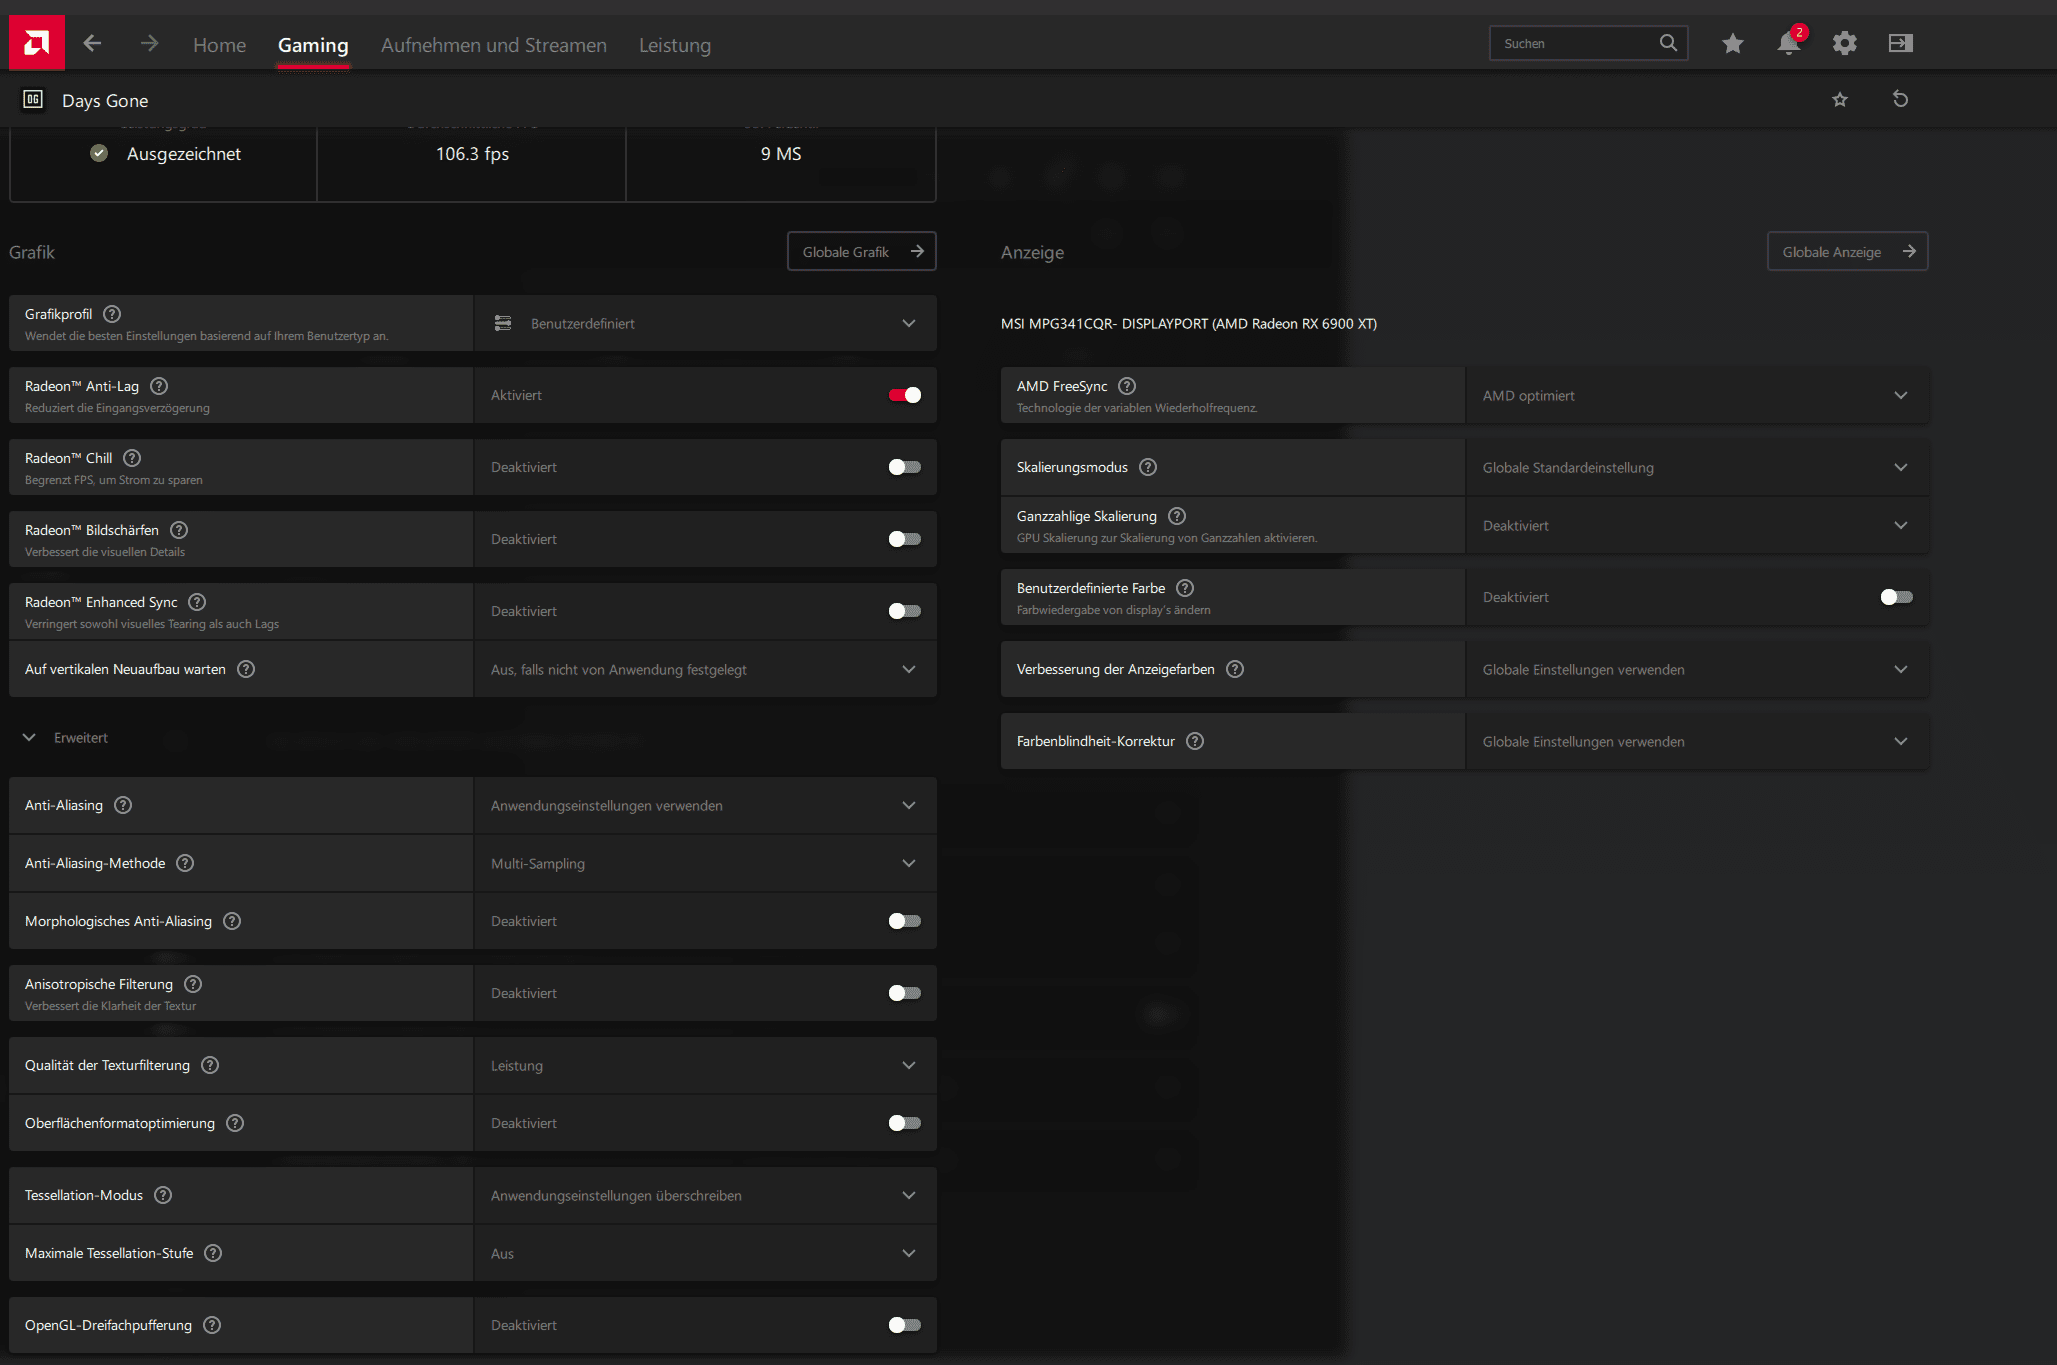Reset Days Gone profile with reset arrow
Image resolution: width=2057 pixels, height=1365 pixels.
click(1900, 99)
